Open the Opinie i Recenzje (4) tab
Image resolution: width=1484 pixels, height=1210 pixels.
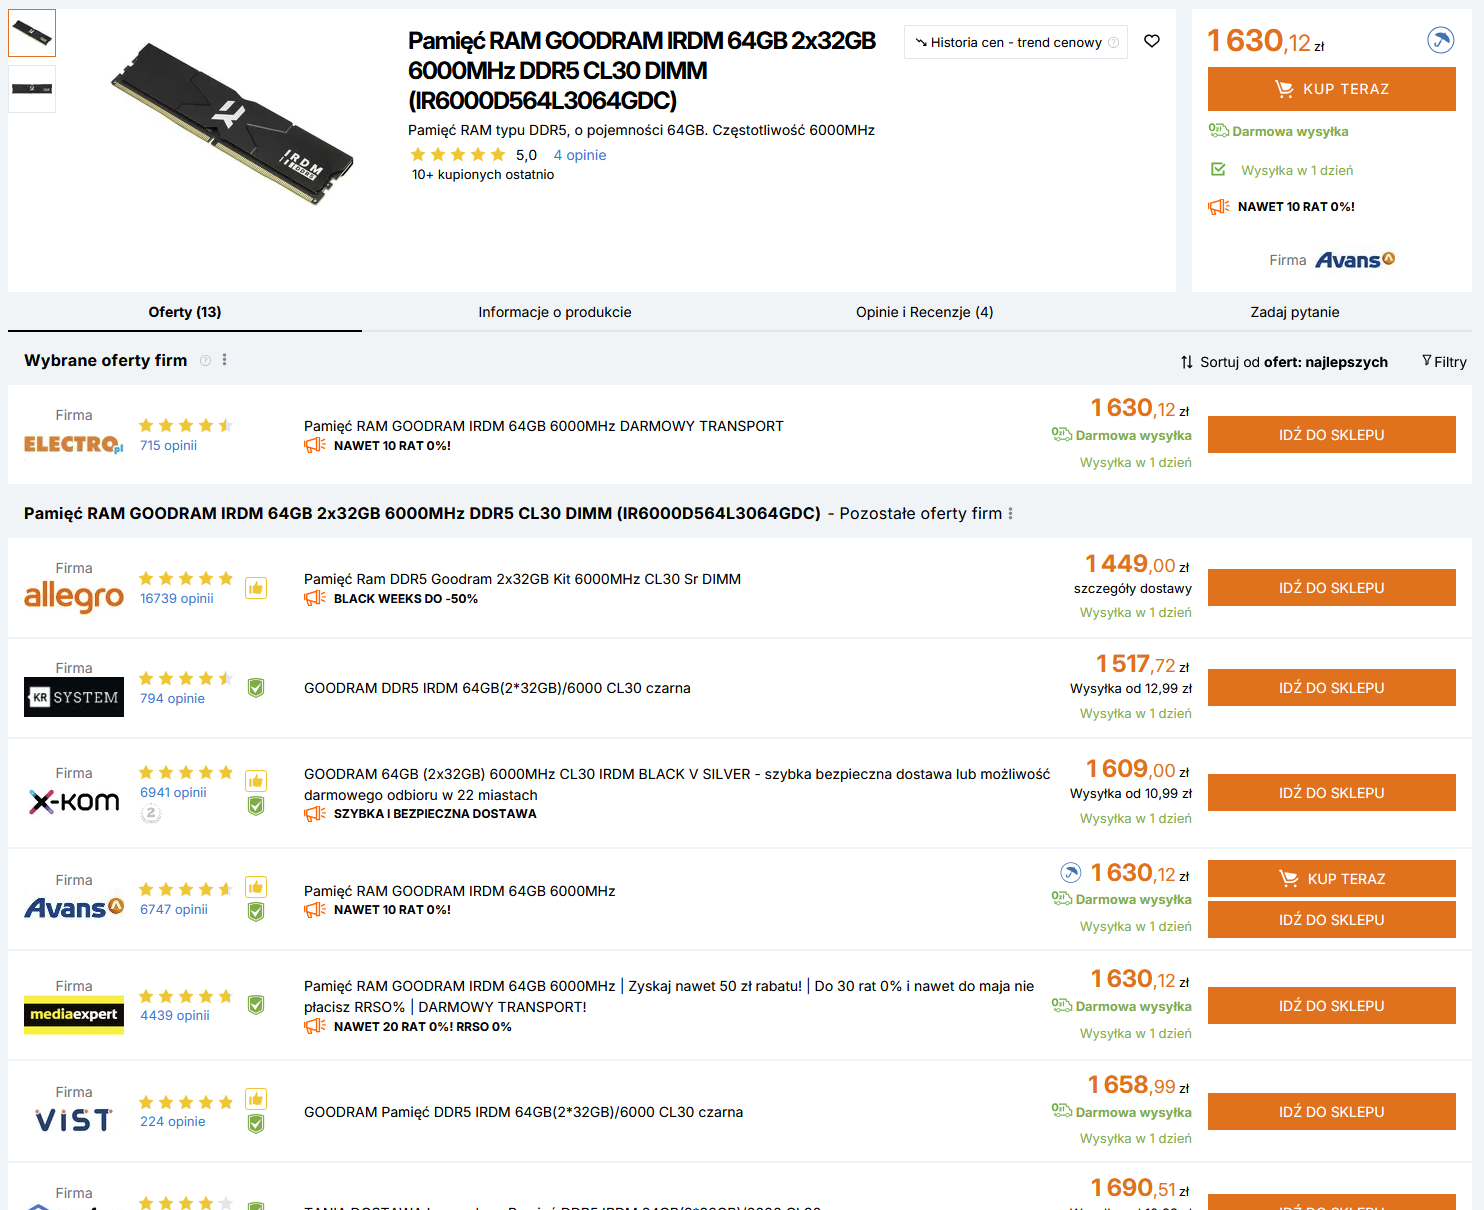(x=924, y=312)
